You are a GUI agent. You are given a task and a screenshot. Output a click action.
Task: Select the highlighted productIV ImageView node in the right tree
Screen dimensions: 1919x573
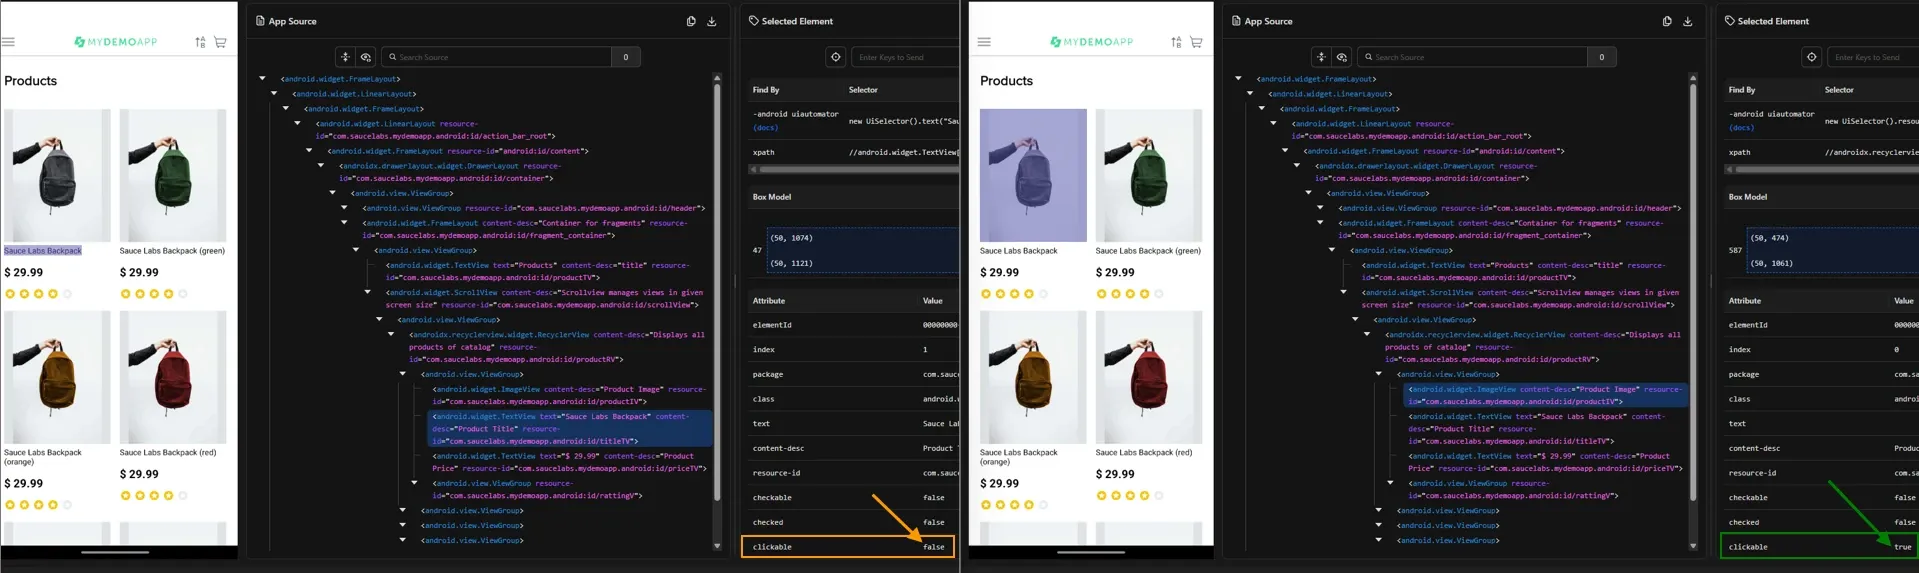click(x=1546, y=395)
